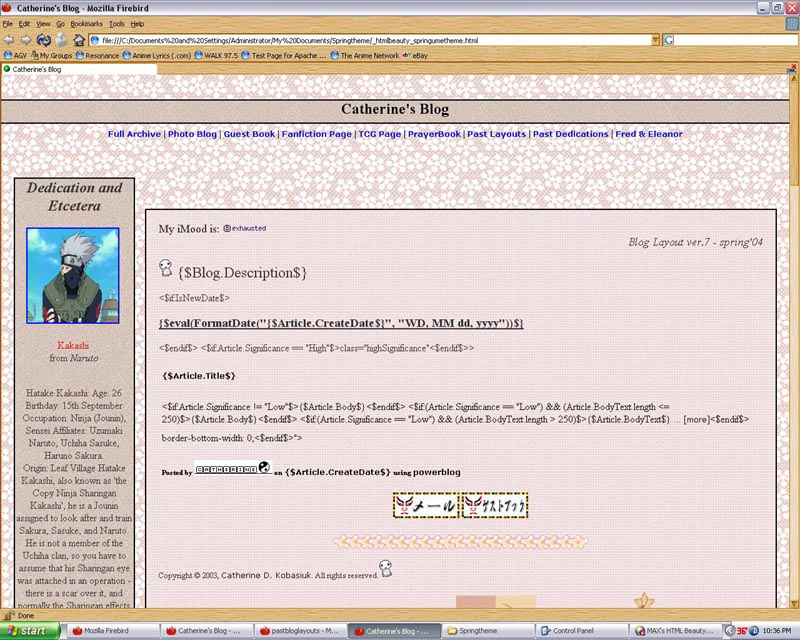This screenshot has height=640, width=800.
Task: Reload the current page
Action: 43,40
